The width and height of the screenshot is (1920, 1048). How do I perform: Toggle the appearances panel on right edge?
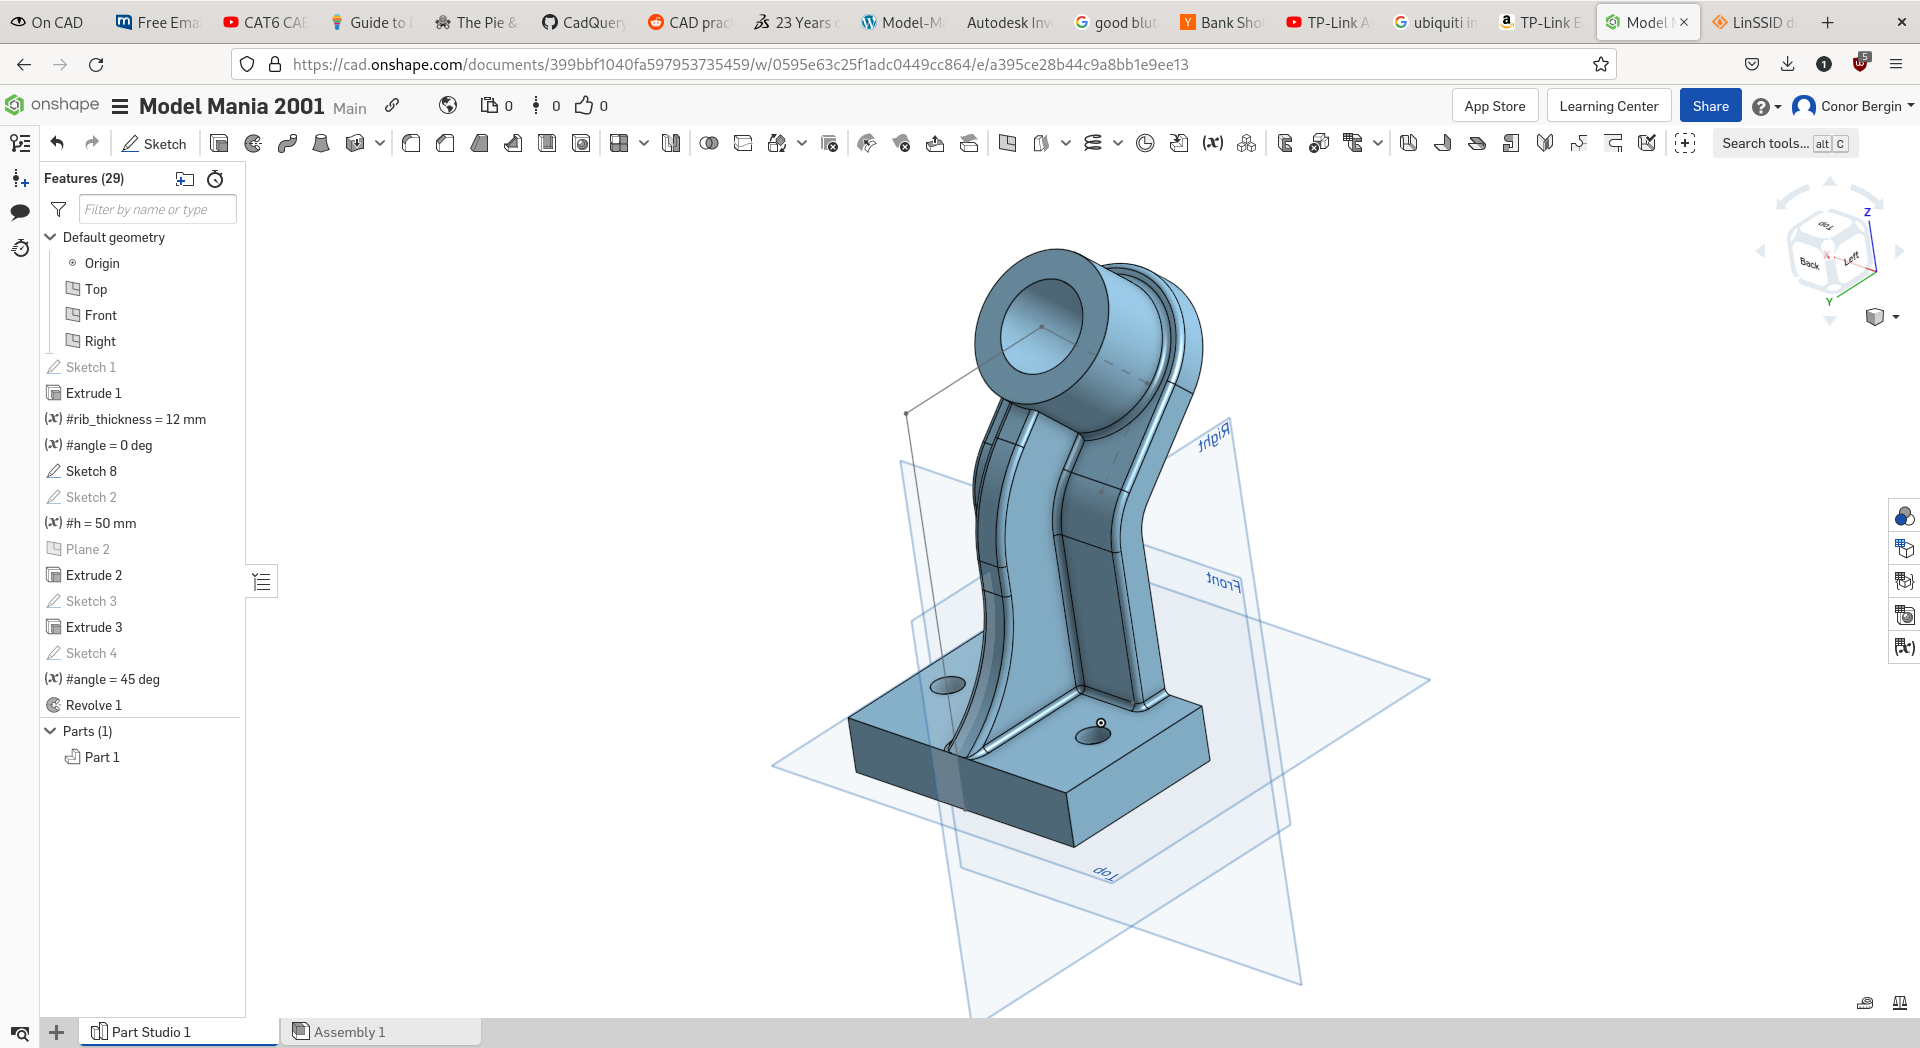pos(1904,517)
